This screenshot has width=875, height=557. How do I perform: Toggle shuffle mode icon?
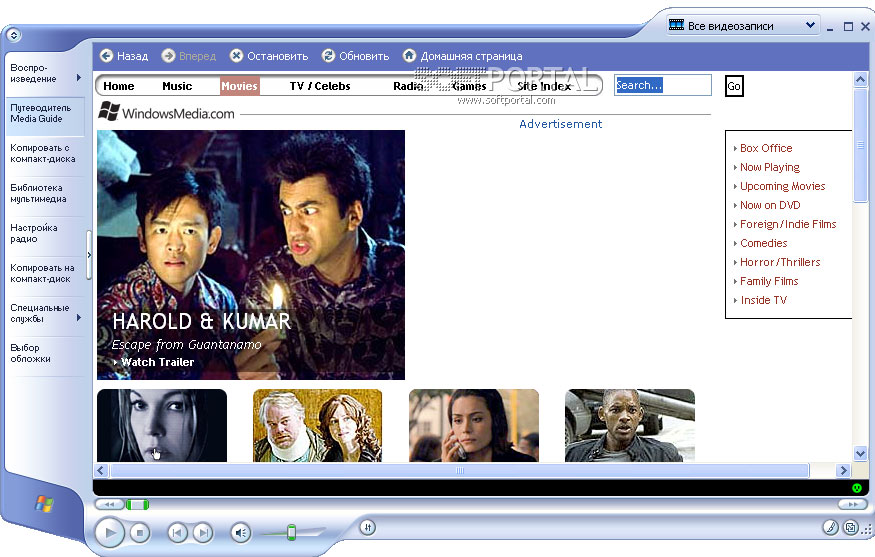point(367,527)
